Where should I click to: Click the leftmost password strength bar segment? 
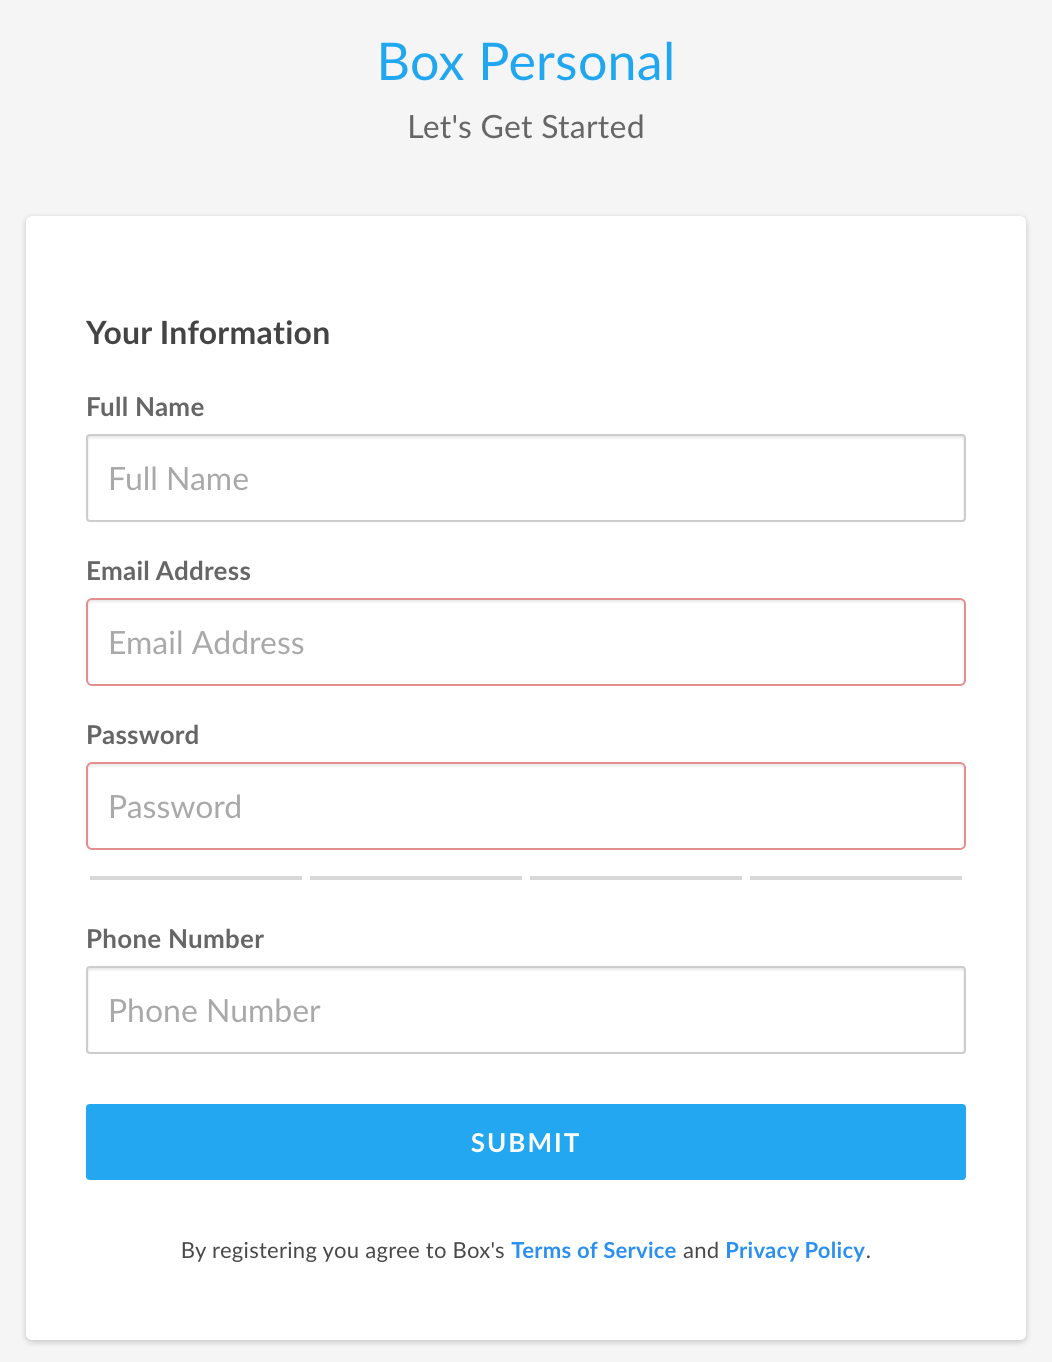[x=196, y=878]
